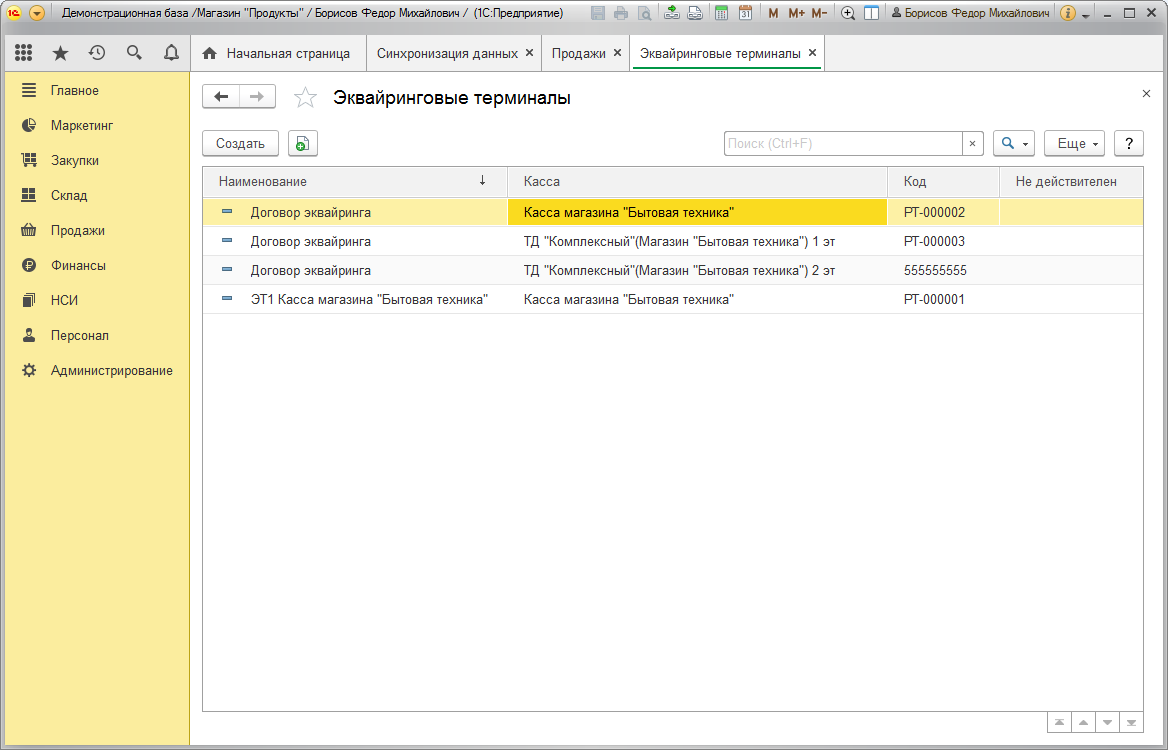Click the M- memory subtract button
The image size is (1168, 750).
(x=819, y=13)
